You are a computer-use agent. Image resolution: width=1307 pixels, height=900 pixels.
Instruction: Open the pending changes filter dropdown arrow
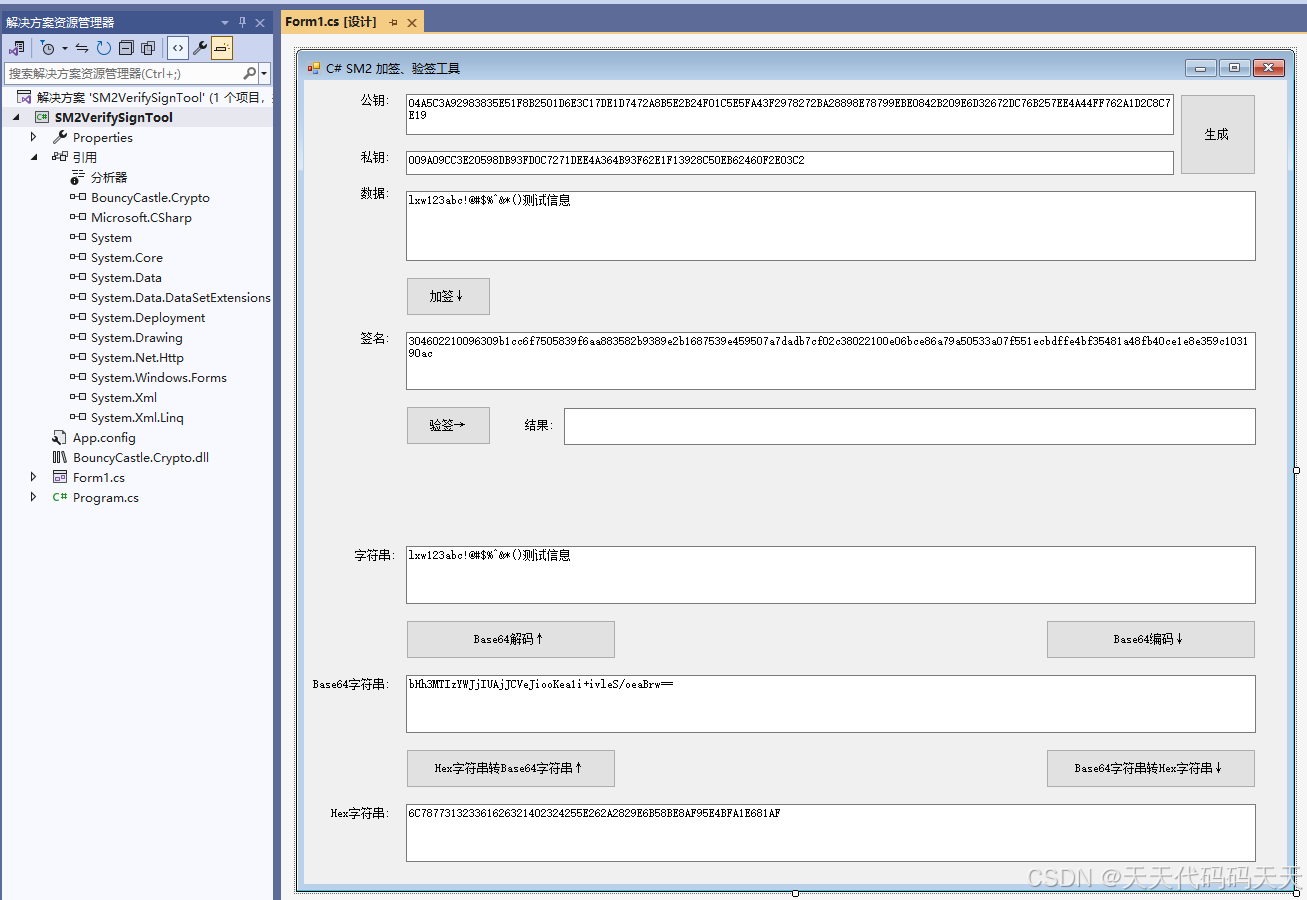coord(65,48)
